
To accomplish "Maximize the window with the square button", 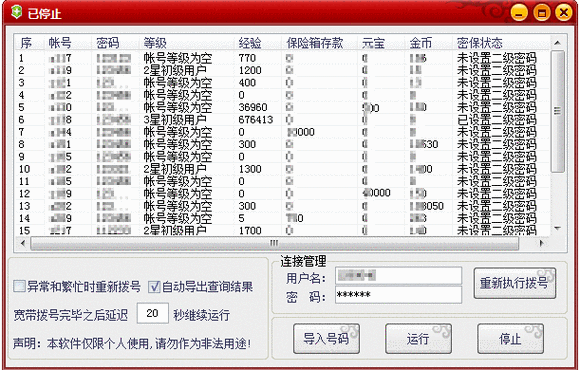I will click(x=542, y=13).
